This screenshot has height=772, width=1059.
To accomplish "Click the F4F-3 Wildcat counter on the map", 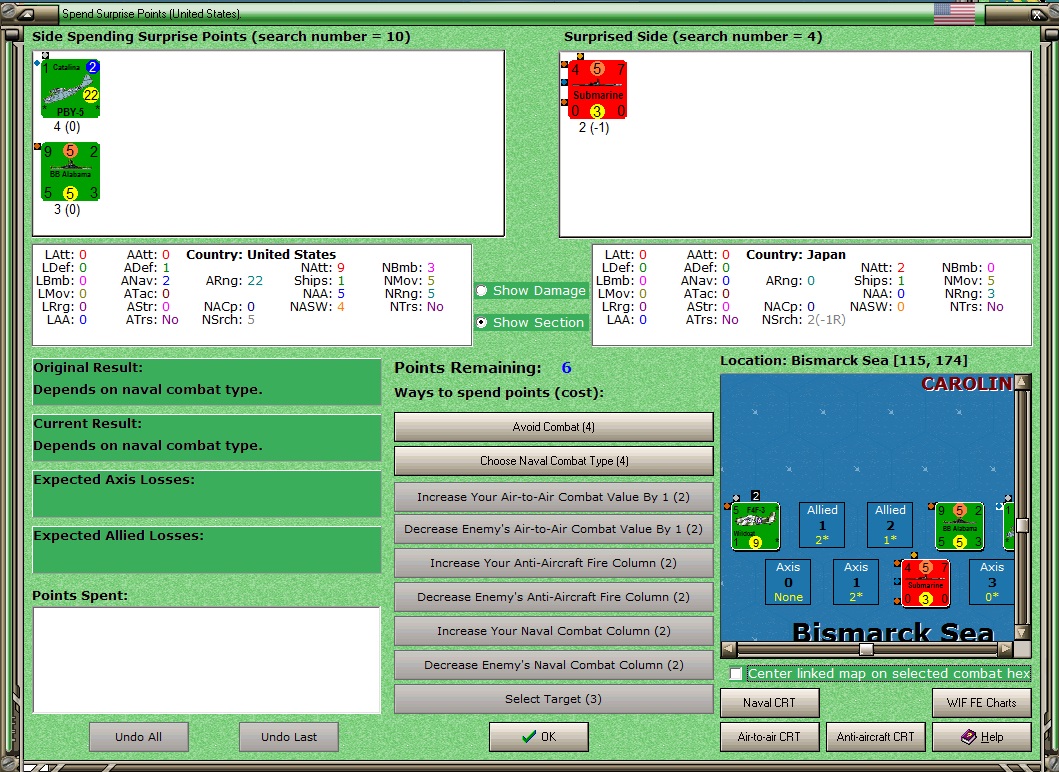I will (x=756, y=525).
